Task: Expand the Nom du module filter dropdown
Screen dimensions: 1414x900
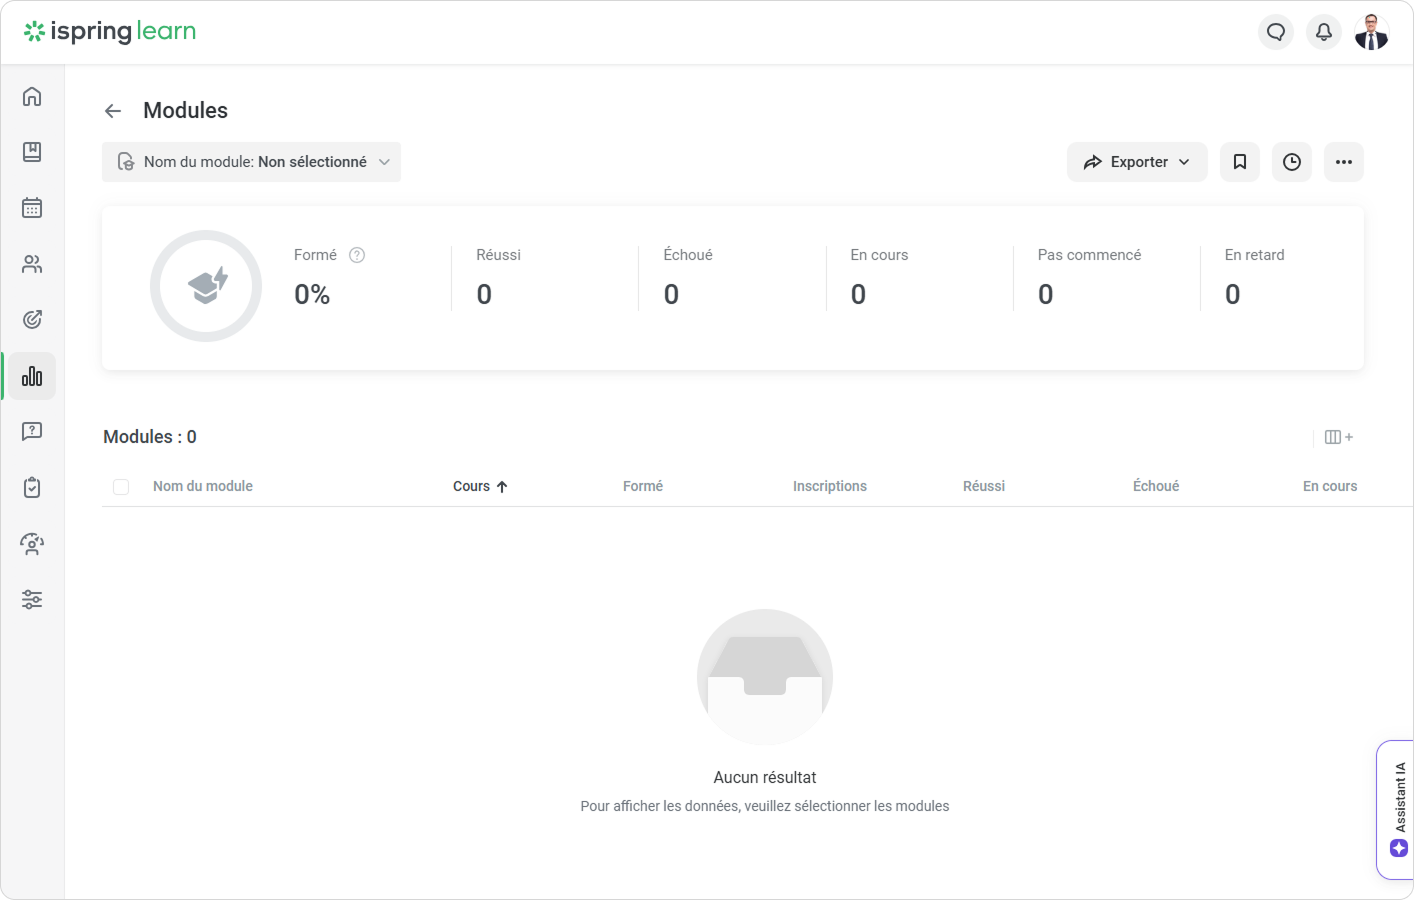Action: (252, 162)
